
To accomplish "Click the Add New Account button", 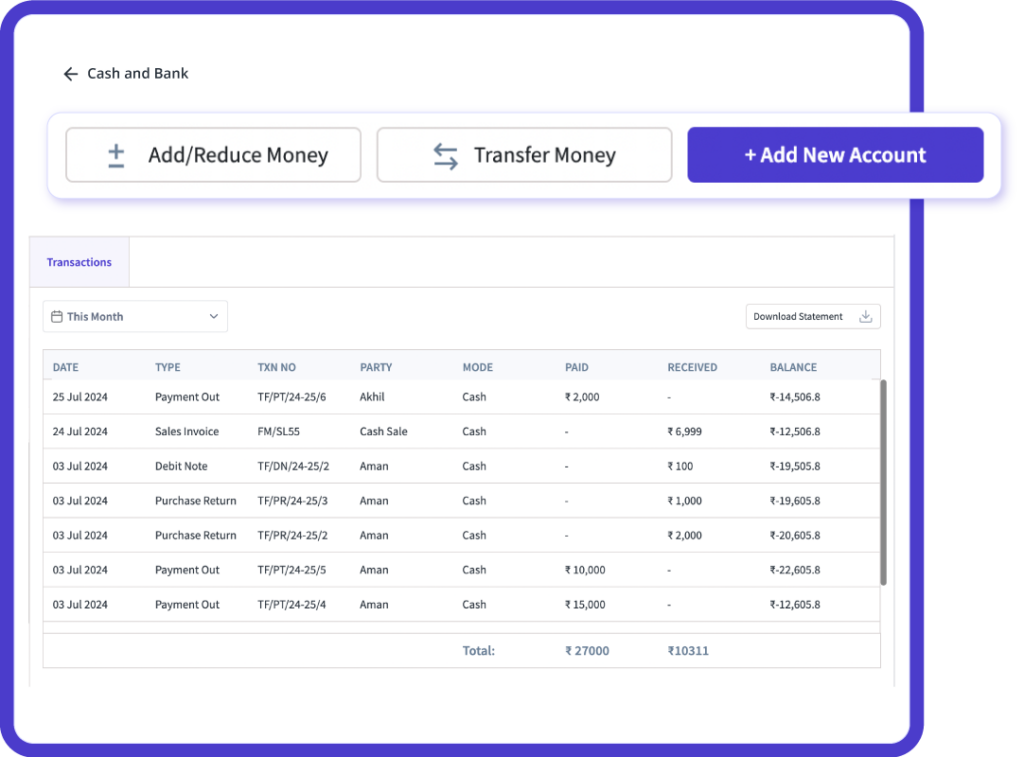I will [835, 154].
